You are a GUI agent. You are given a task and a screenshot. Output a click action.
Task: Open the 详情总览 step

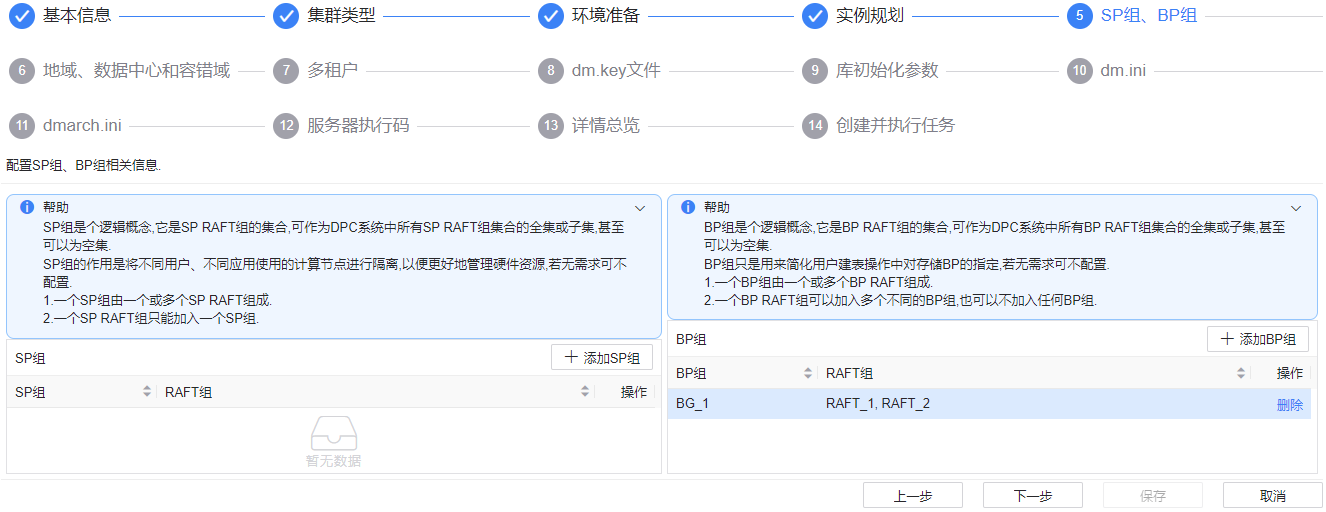[605, 126]
